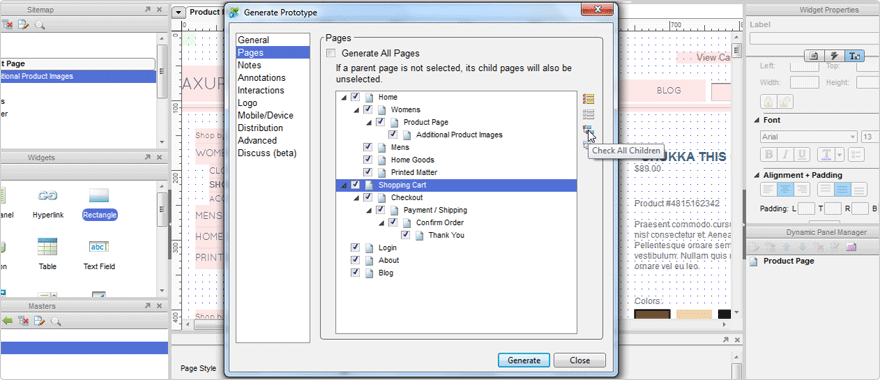This screenshot has height=380, width=880.
Task: Collapse the Confirm Order node
Action: coord(381,223)
